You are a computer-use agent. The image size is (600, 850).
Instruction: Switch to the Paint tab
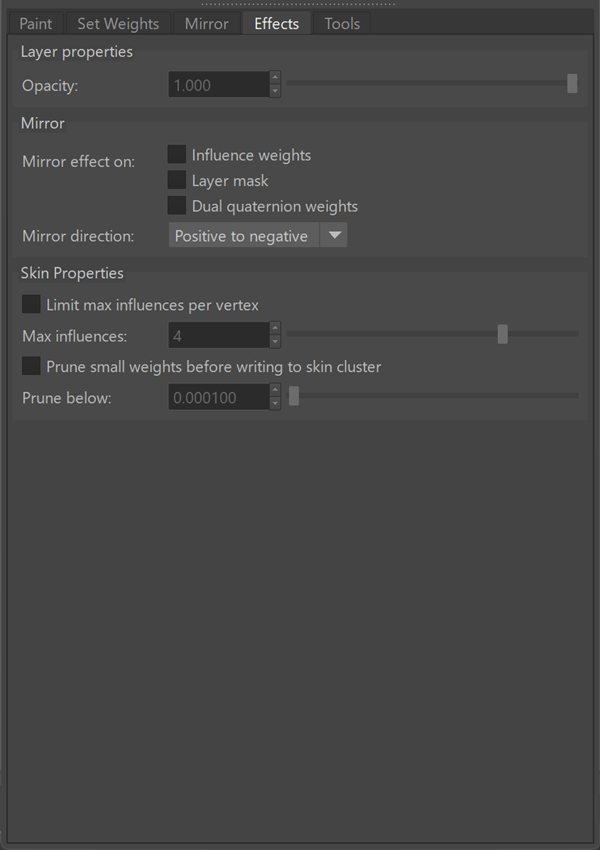(36, 24)
